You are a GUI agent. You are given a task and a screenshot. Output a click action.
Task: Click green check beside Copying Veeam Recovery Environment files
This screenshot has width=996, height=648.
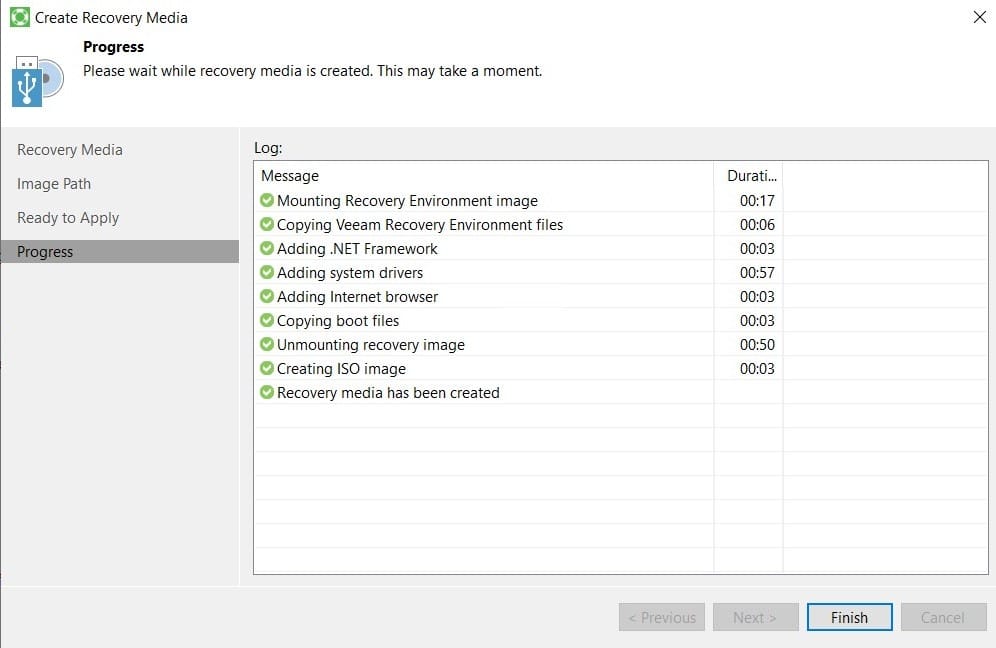[267, 224]
